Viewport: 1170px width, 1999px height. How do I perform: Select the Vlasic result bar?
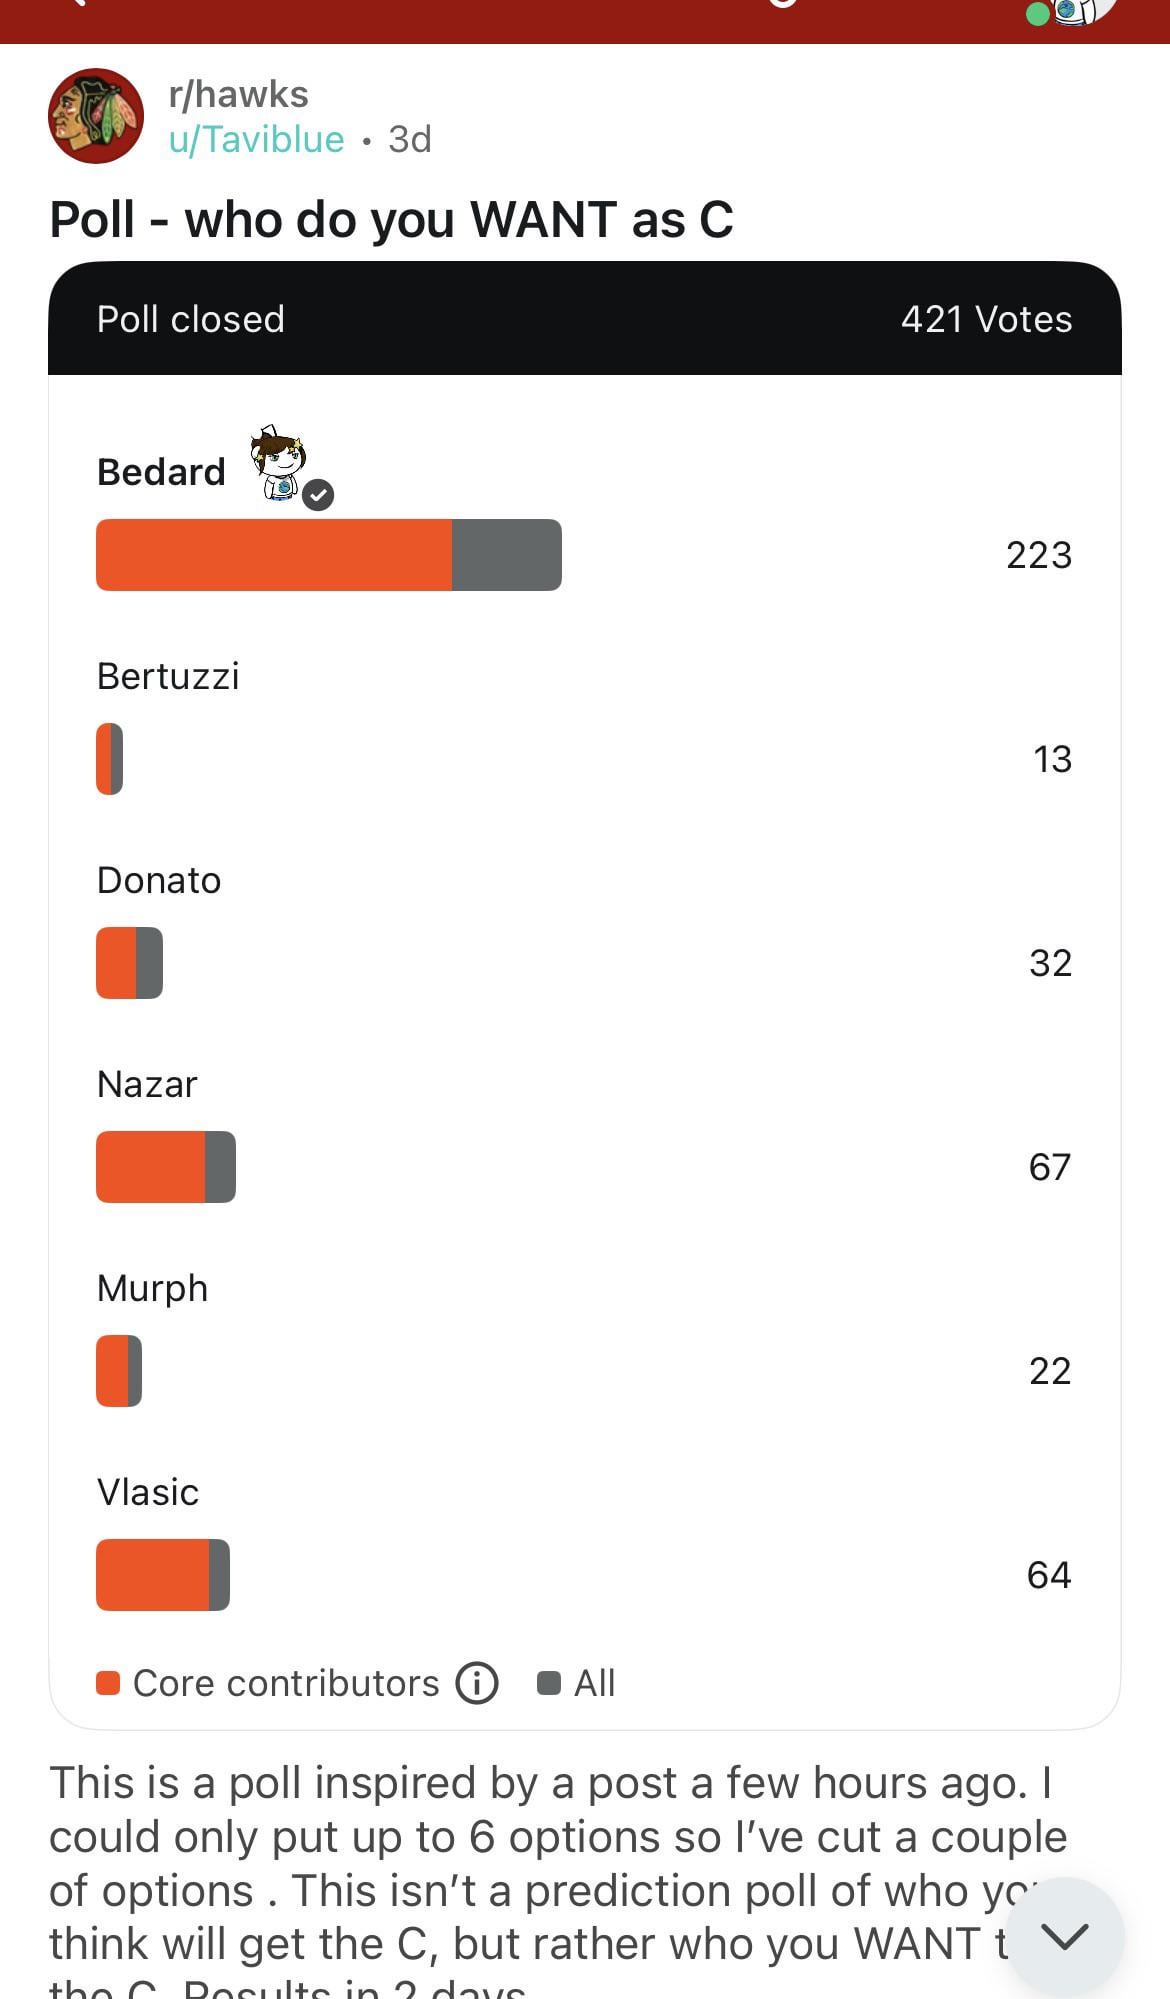point(163,1575)
